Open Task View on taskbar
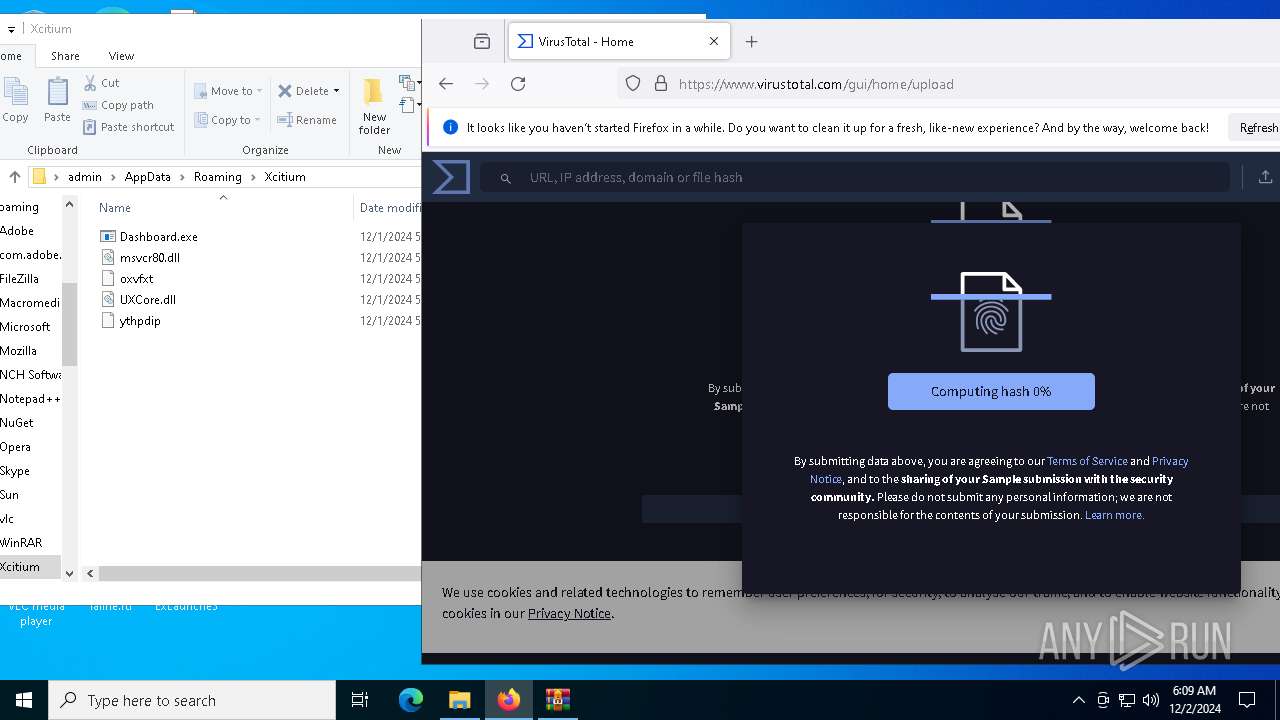Screen dimensions: 1280x720 click(360, 700)
